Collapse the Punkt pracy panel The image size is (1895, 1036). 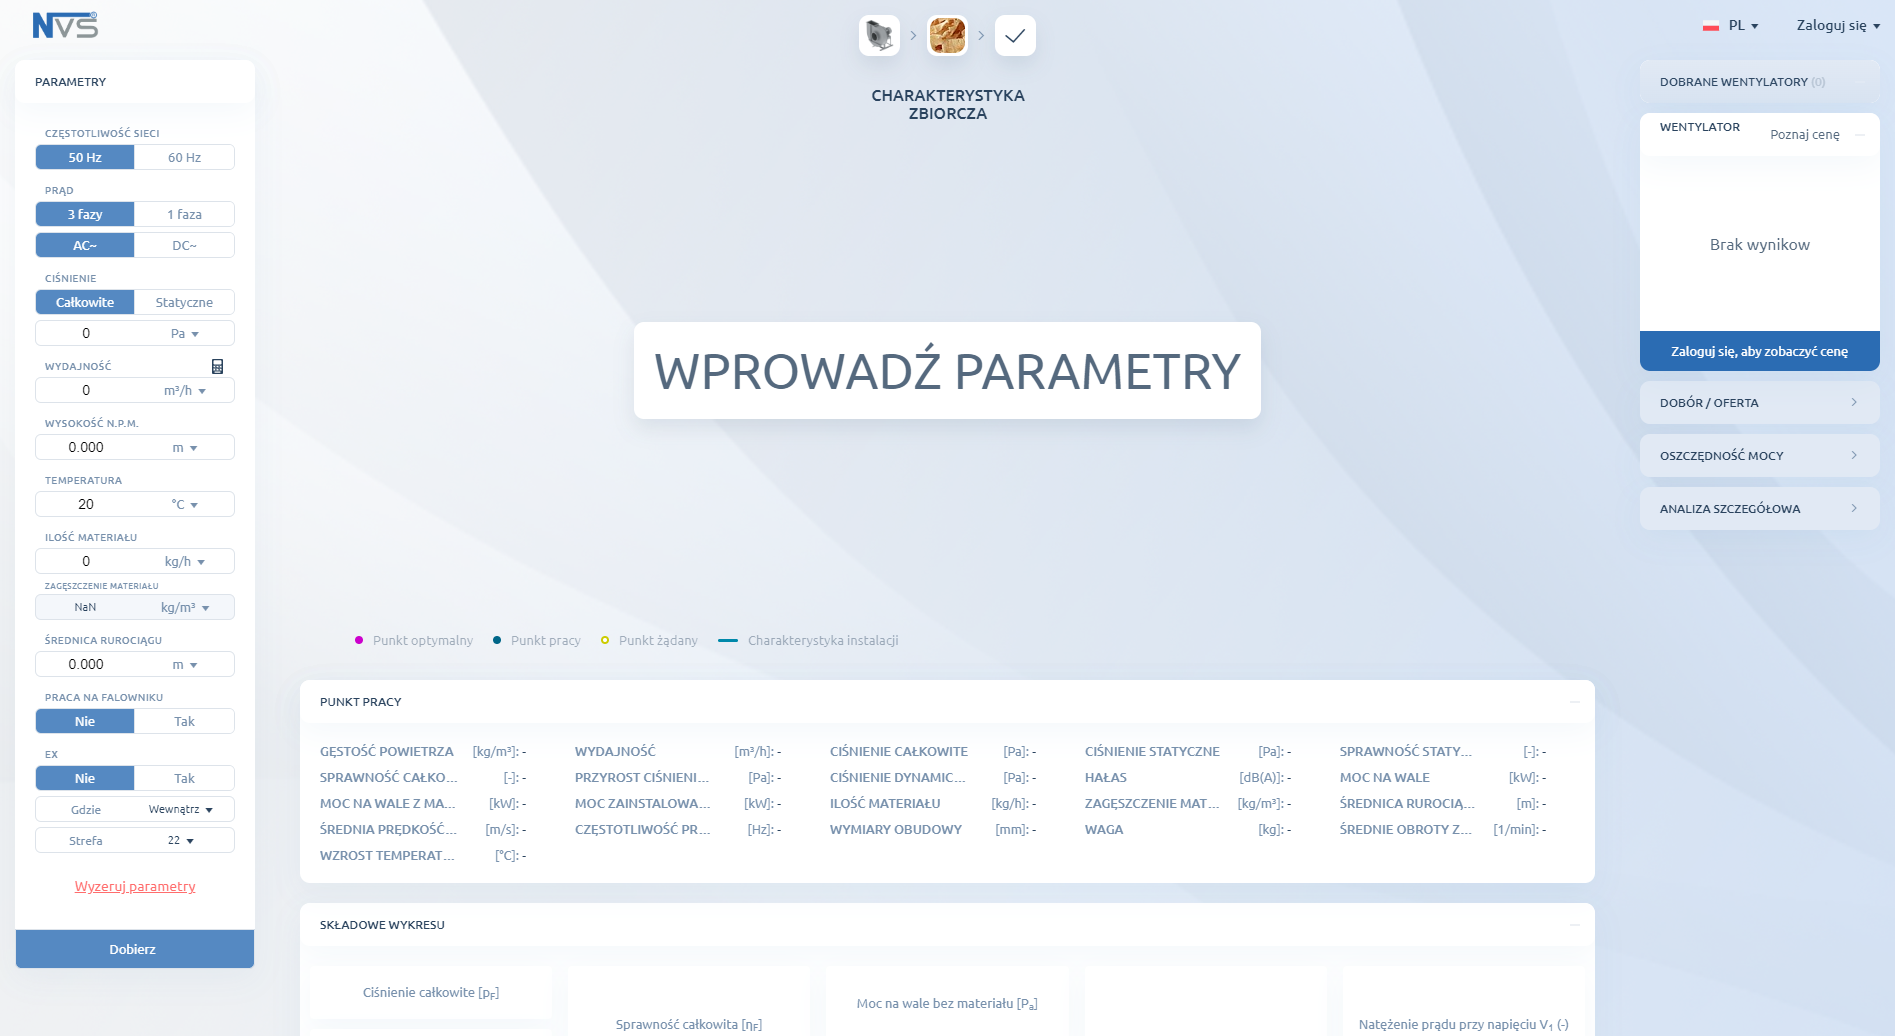(1575, 702)
